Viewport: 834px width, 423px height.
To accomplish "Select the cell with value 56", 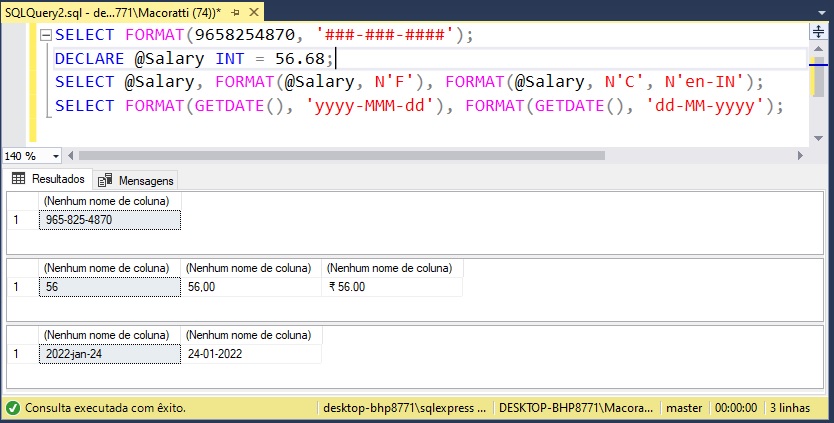I will point(110,287).
